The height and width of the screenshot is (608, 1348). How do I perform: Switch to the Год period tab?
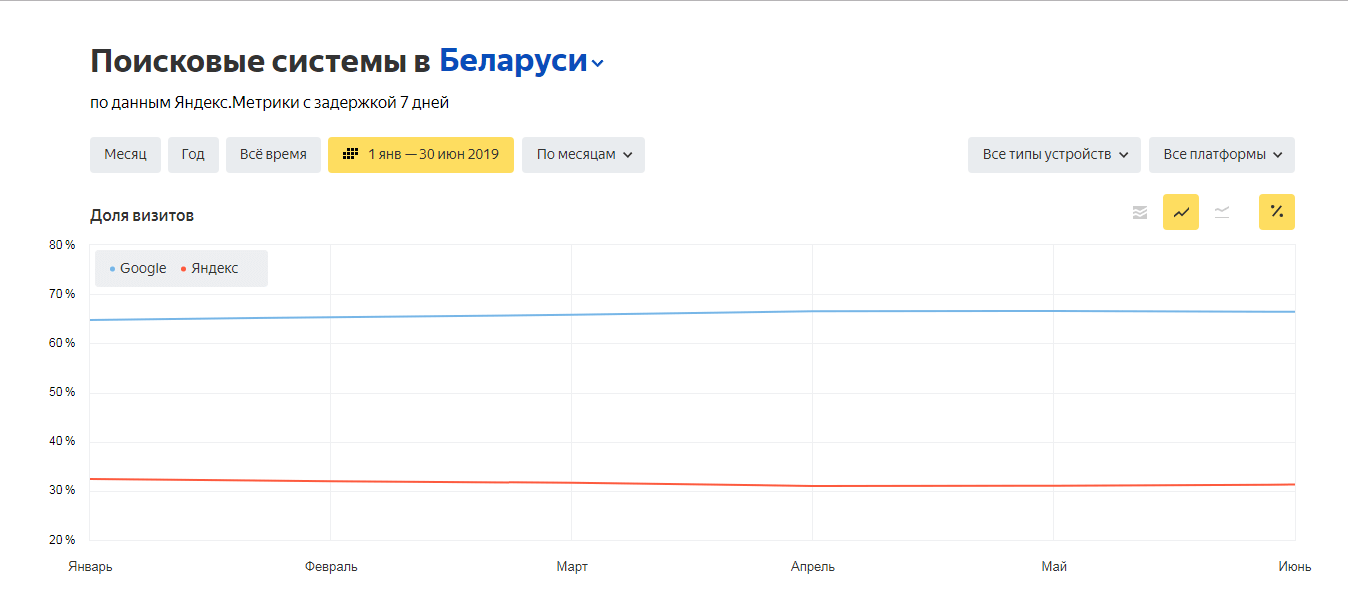pyautogui.click(x=193, y=154)
